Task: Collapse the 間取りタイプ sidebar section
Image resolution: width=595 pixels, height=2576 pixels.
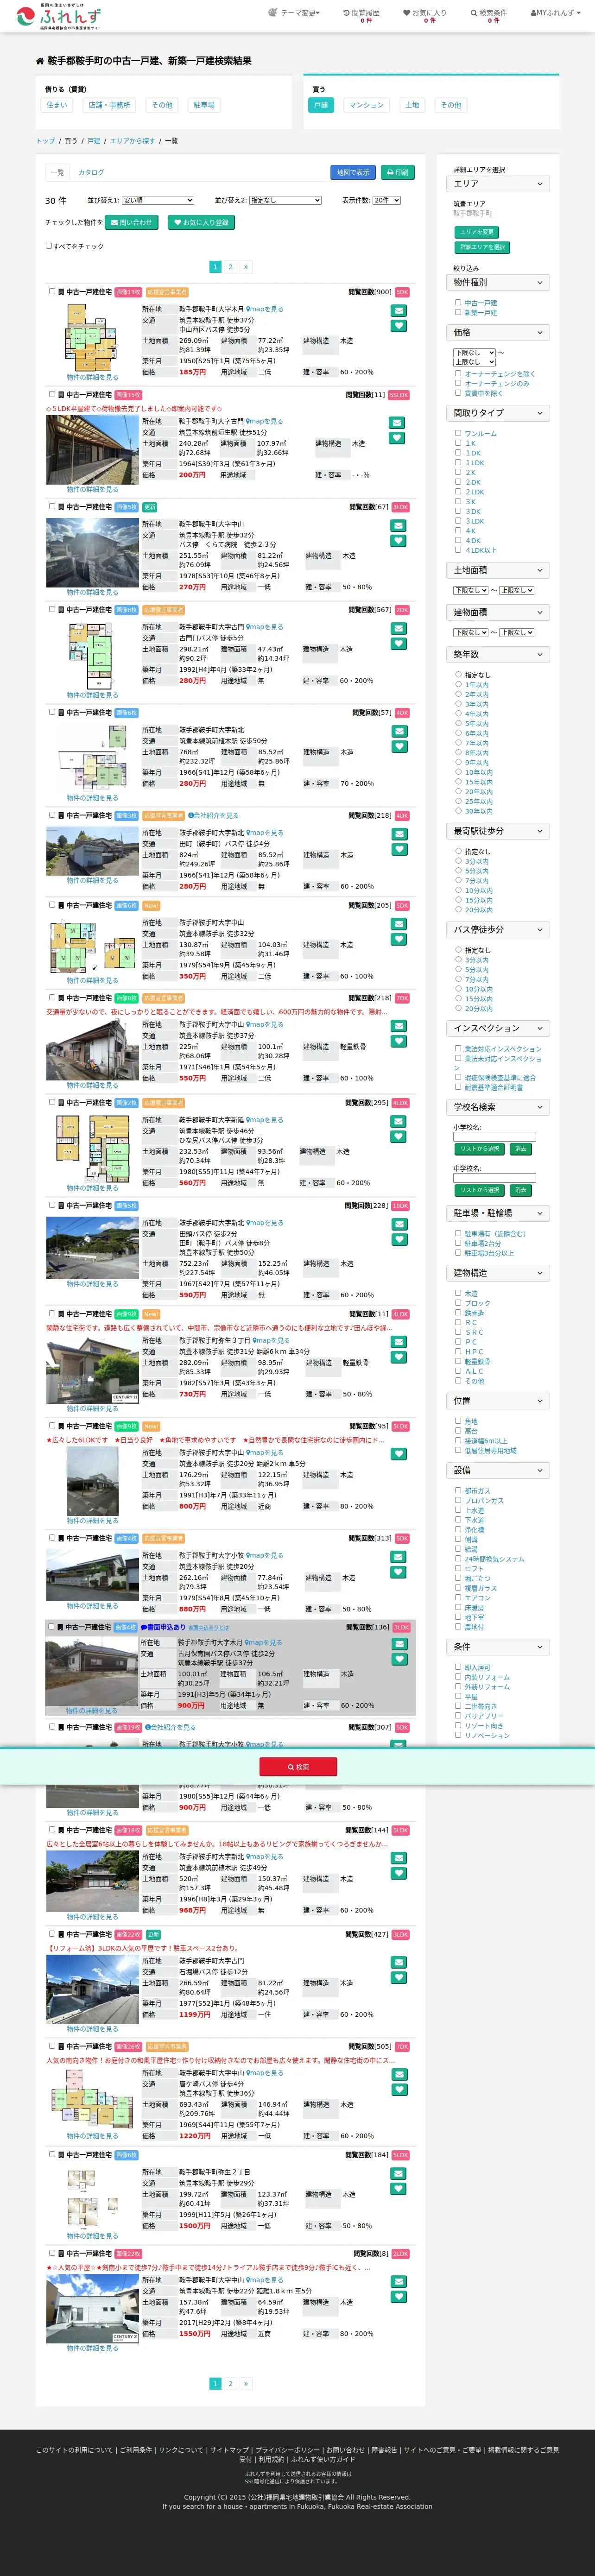Action: point(498,413)
